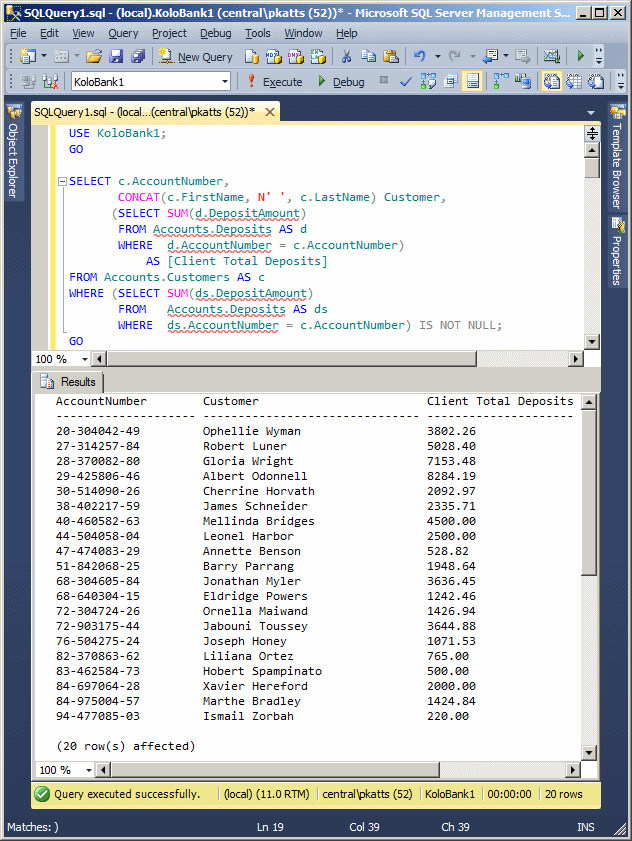The width and height of the screenshot is (632, 841).
Task: Click the New Project toolbar icon
Action: point(27,56)
